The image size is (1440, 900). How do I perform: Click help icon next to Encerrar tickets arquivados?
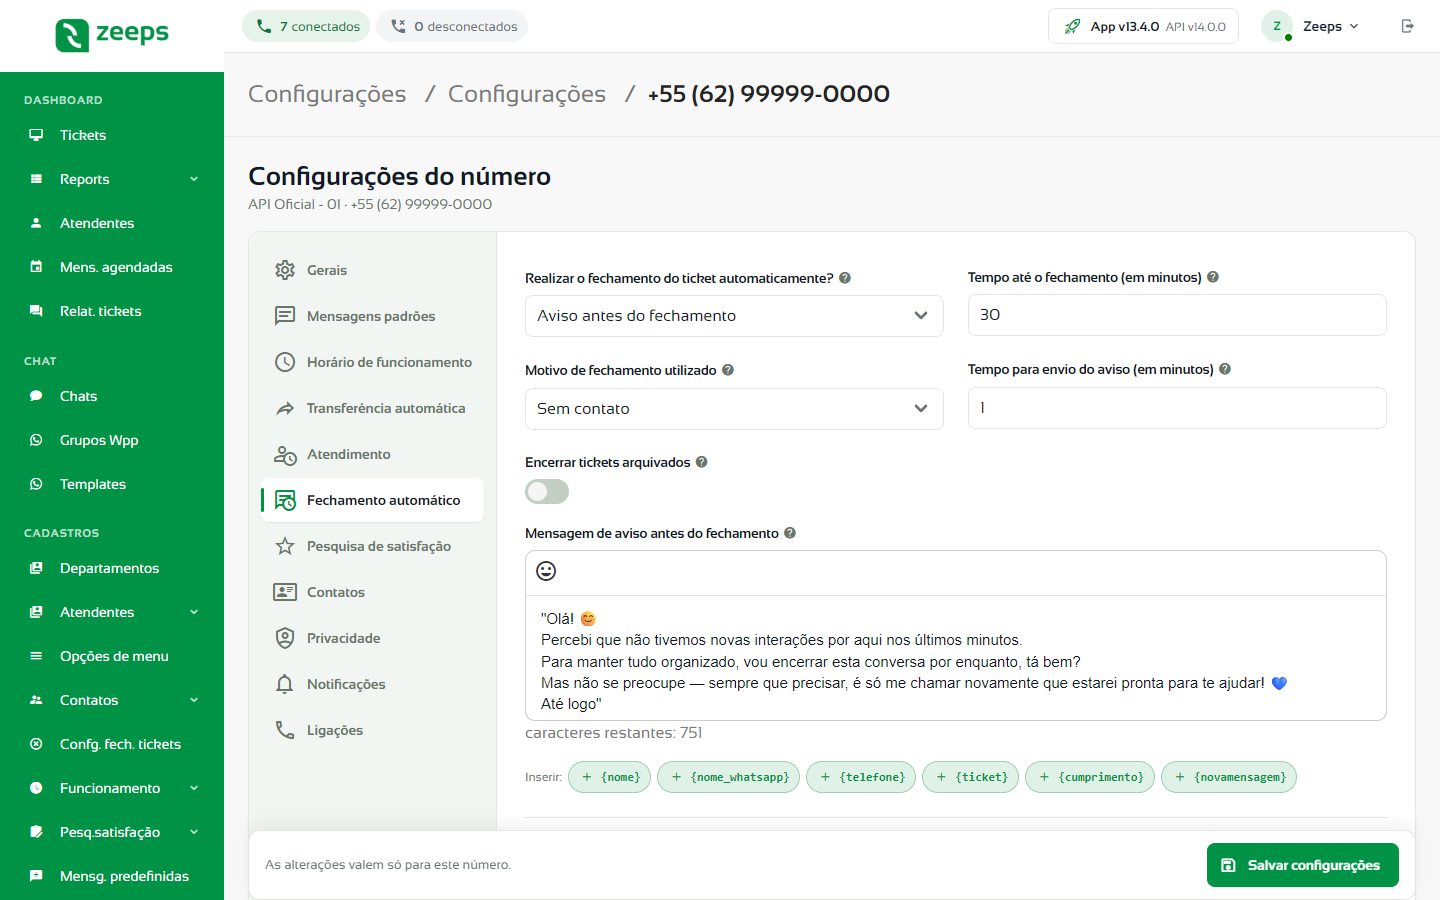pyautogui.click(x=702, y=462)
